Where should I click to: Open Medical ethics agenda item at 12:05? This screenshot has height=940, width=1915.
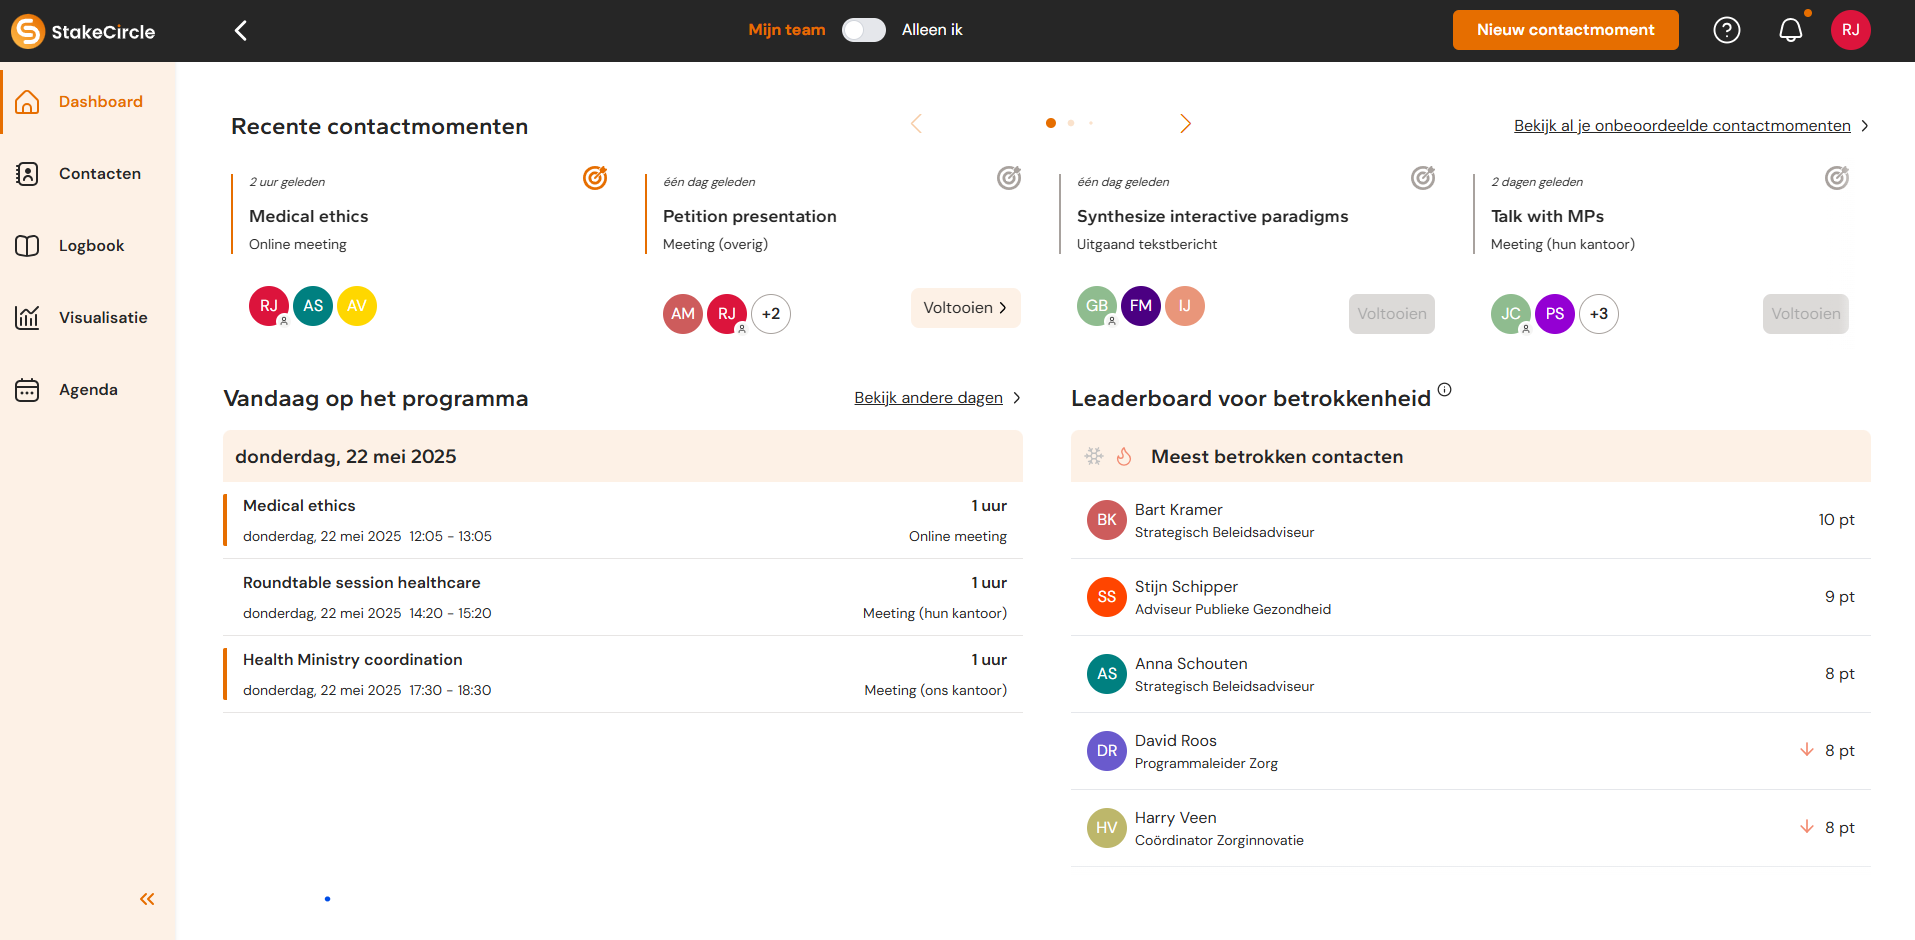pyautogui.click(x=623, y=521)
